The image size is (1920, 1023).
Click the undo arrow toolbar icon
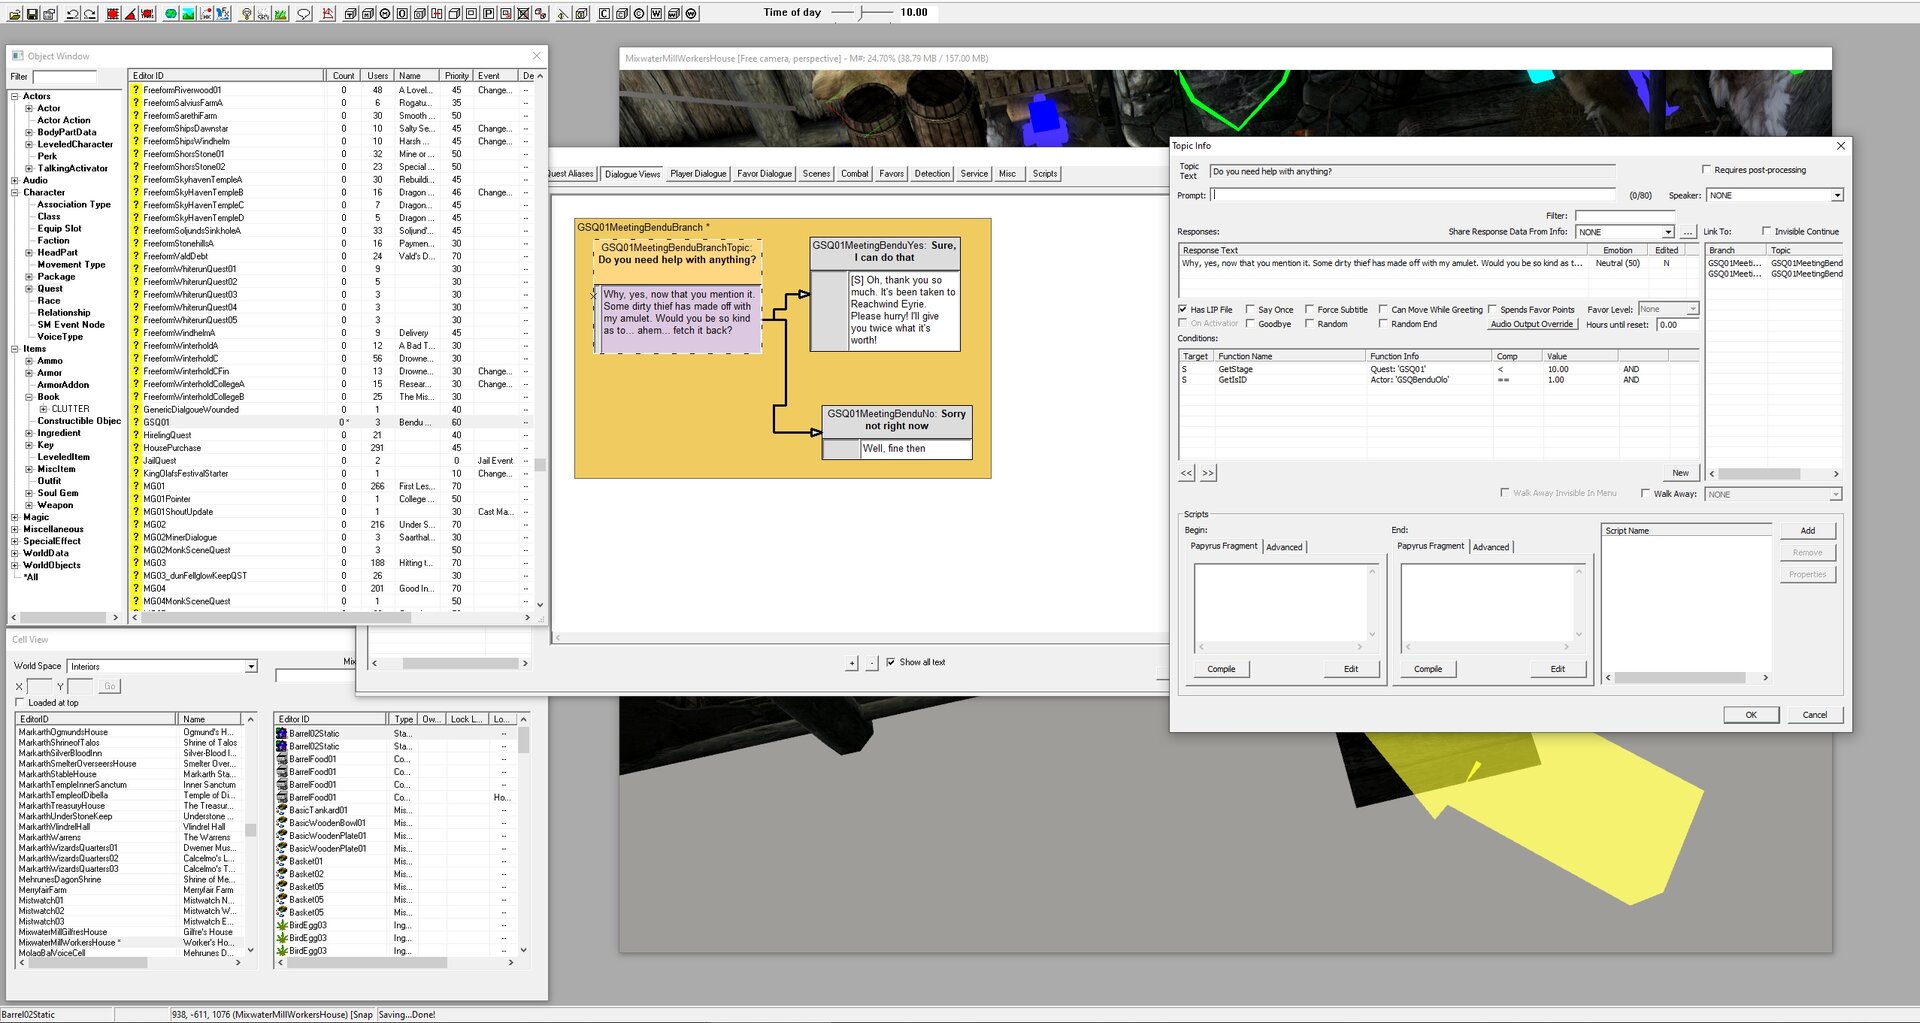tap(73, 14)
